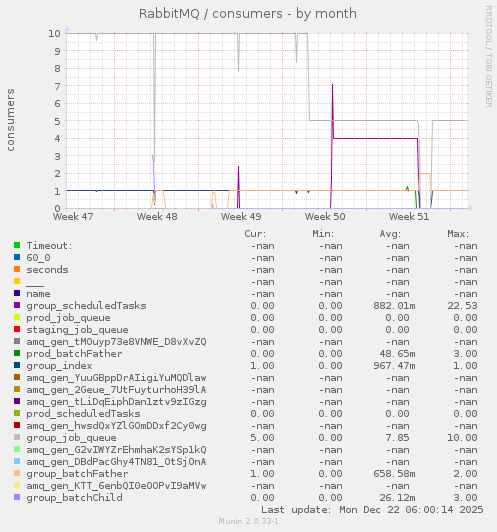Click the 'Week 47' x-axis label

click(x=73, y=216)
